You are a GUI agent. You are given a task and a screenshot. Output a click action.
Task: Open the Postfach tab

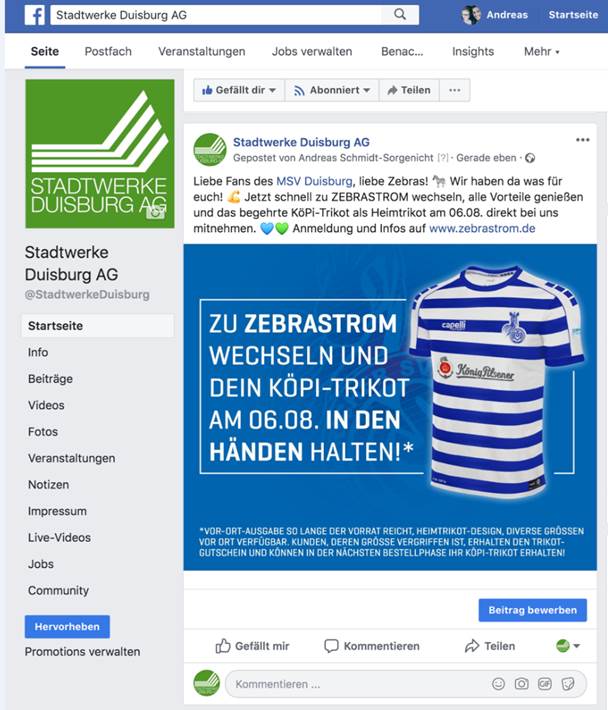pos(108,52)
